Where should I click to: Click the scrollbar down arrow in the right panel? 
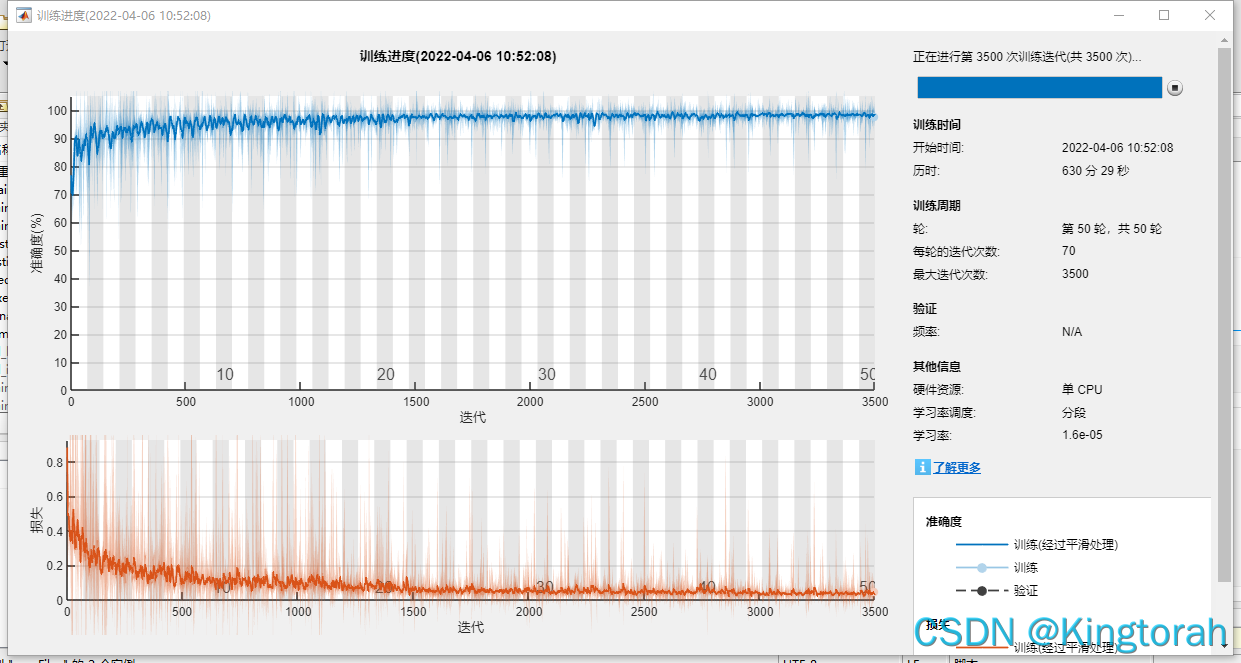[1224, 647]
